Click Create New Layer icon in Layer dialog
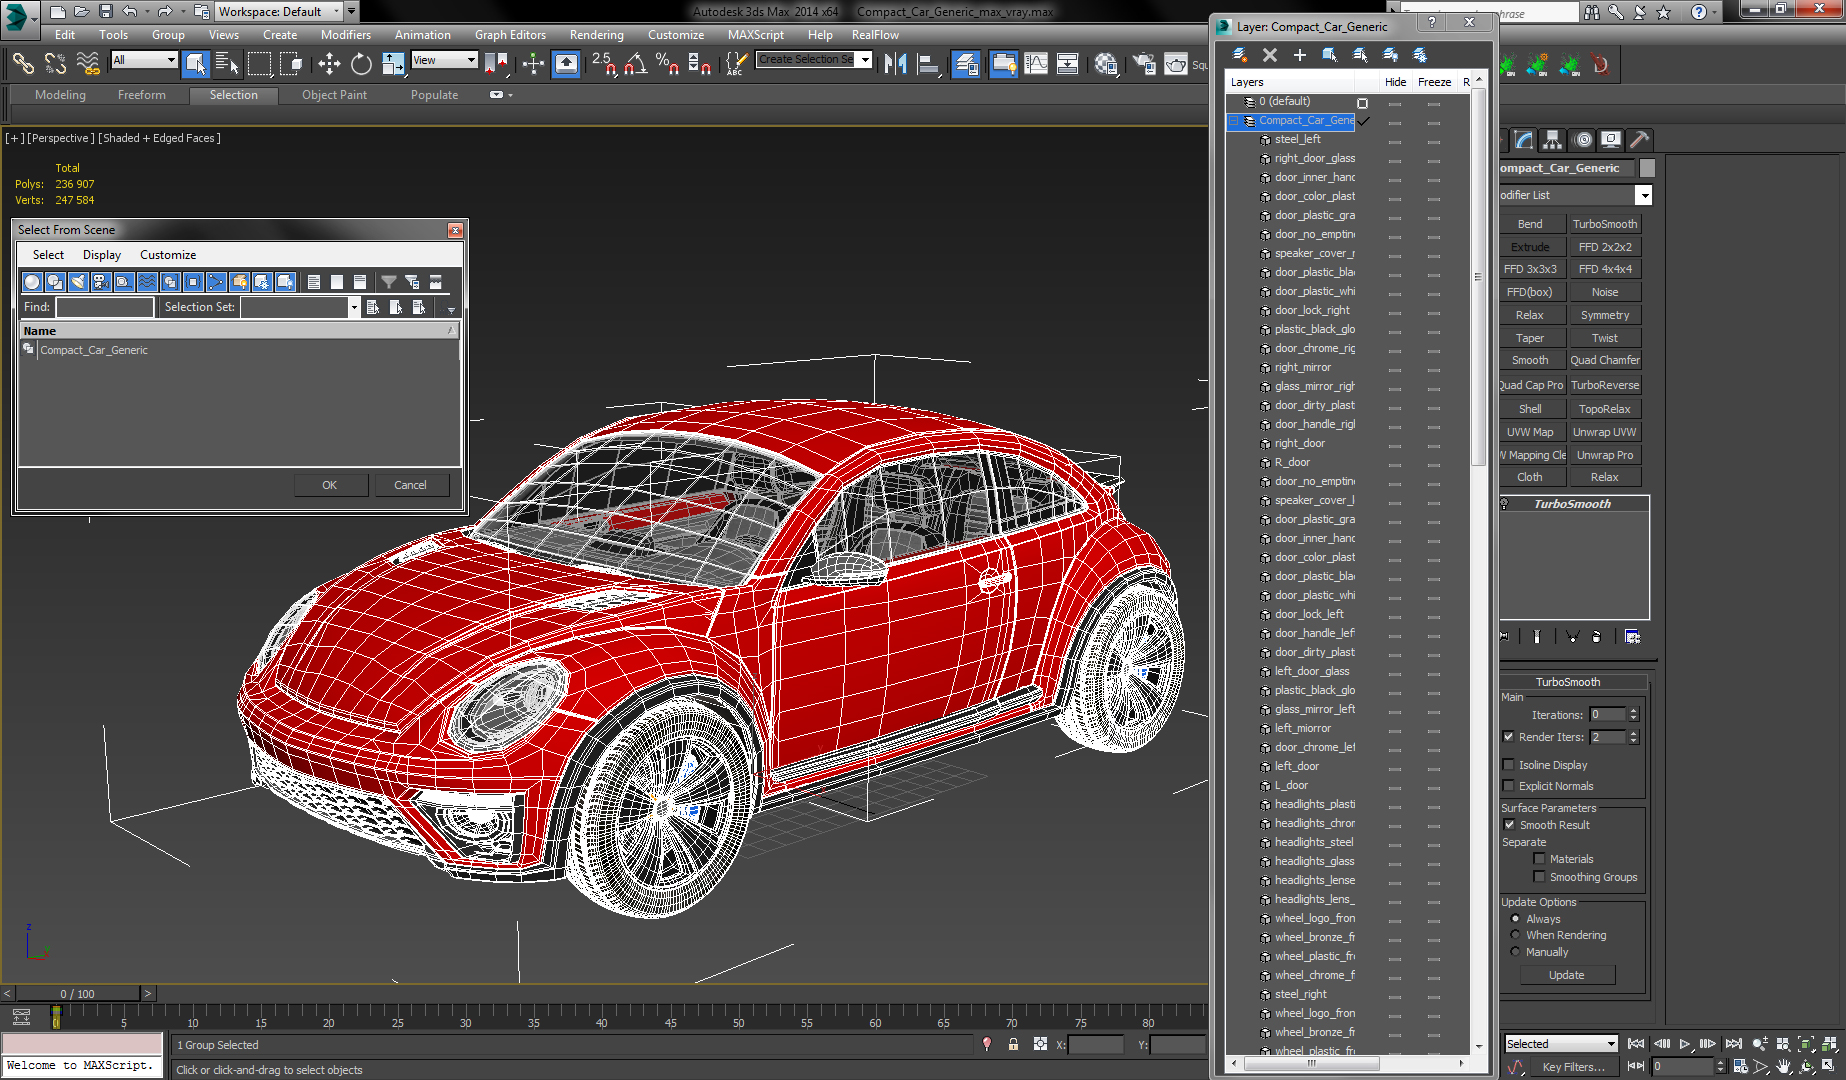Image resolution: width=1846 pixels, height=1080 pixels. pyautogui.click(x=1239, y=55)
